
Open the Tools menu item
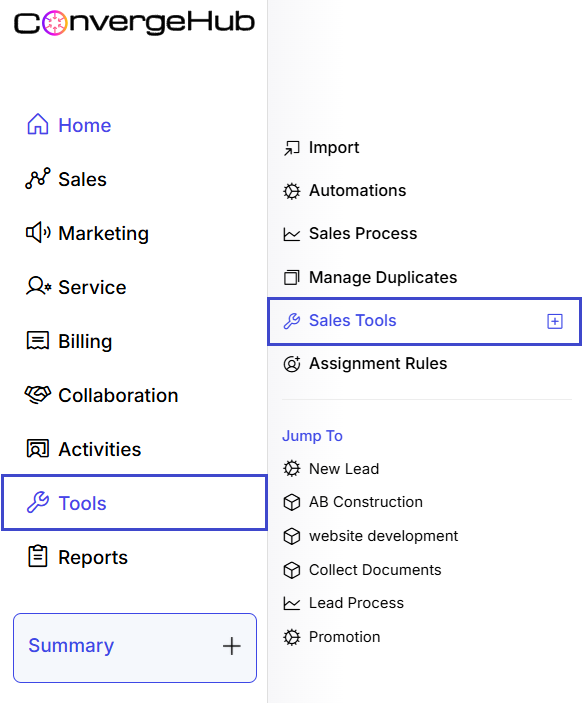[x=134, y=503]
